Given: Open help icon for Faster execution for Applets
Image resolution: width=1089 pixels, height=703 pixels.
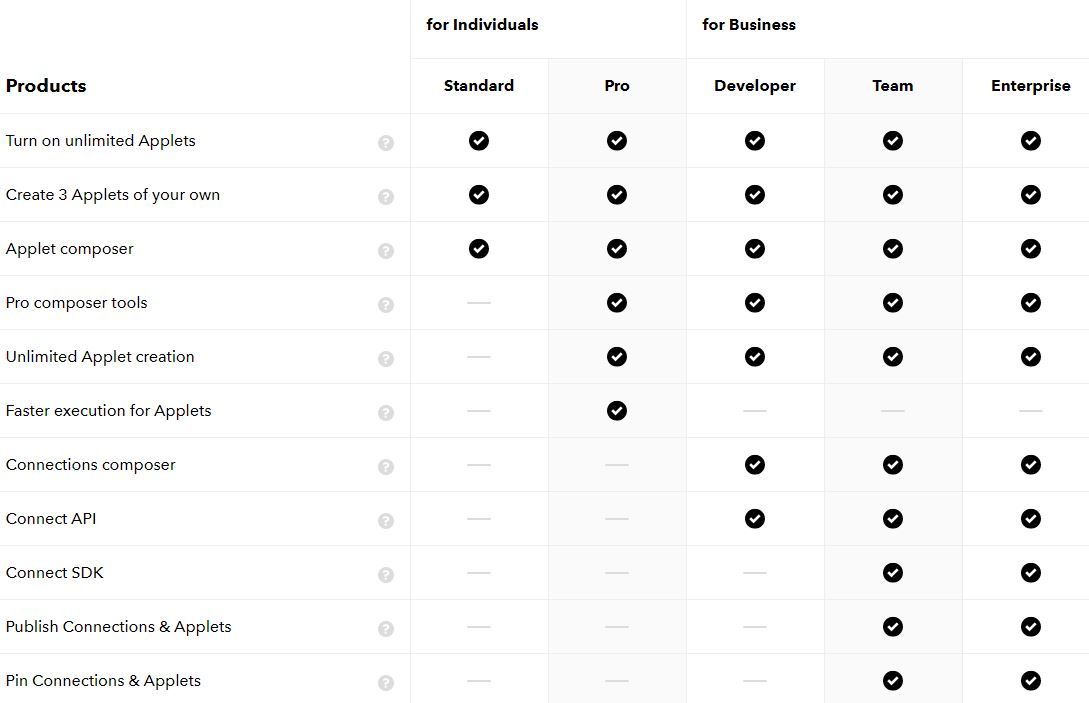Looking at the screenshot, I should point(386,413).
